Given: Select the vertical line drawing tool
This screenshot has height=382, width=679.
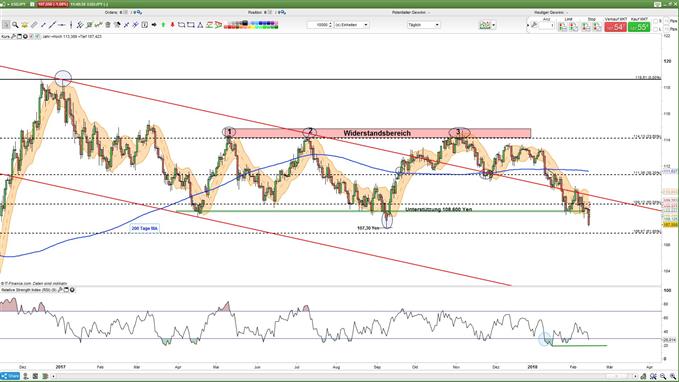Looking at the screenshot, I should click(71, 25).
